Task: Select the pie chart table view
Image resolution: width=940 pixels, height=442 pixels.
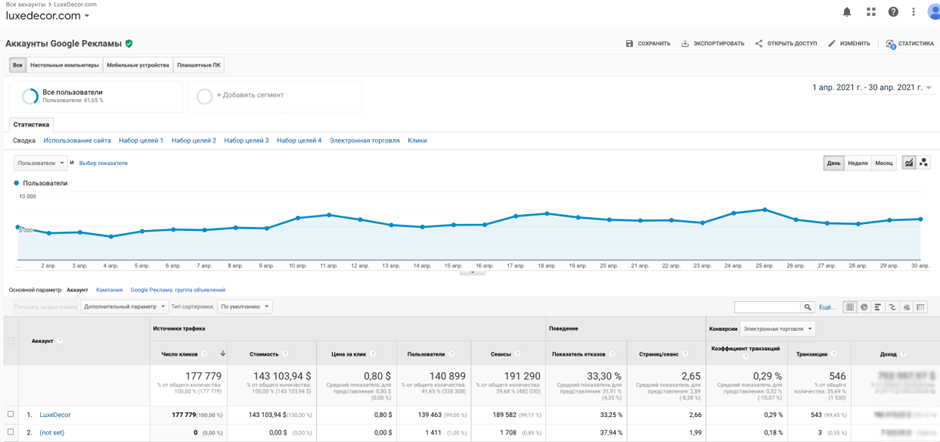Action: pyautogui.click(x=864, y=307)
